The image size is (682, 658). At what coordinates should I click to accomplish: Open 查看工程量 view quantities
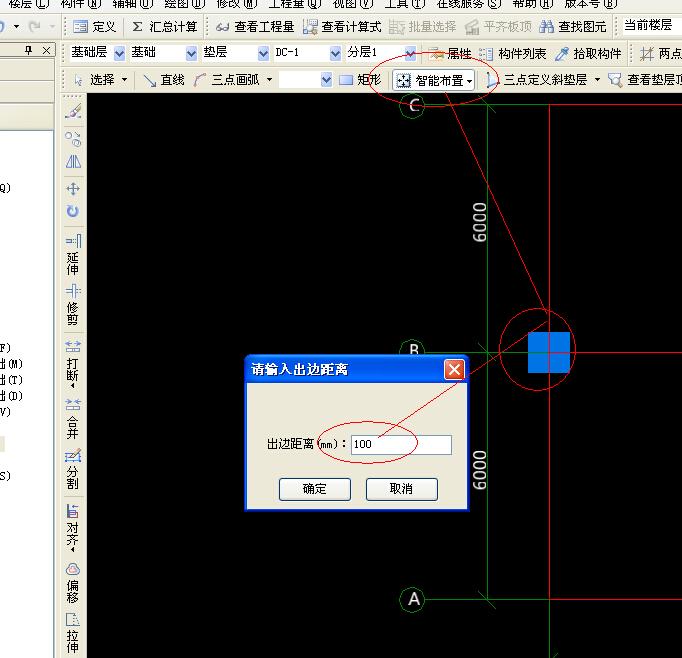point(255,27)
